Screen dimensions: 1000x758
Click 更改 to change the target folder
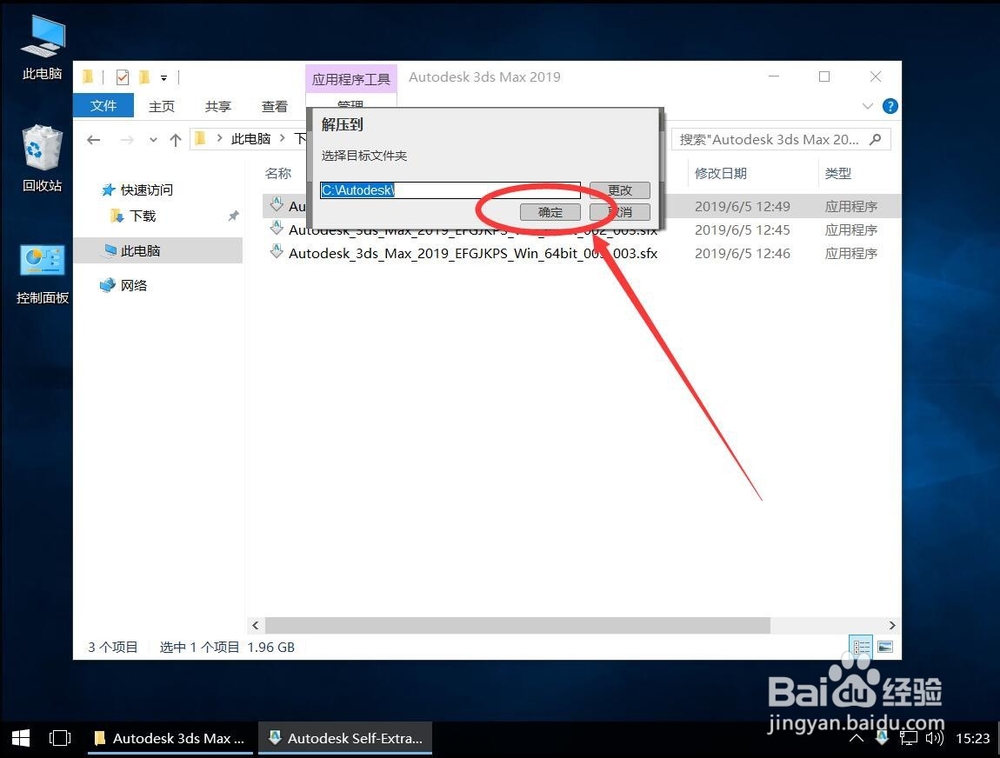tap(622, 190)
